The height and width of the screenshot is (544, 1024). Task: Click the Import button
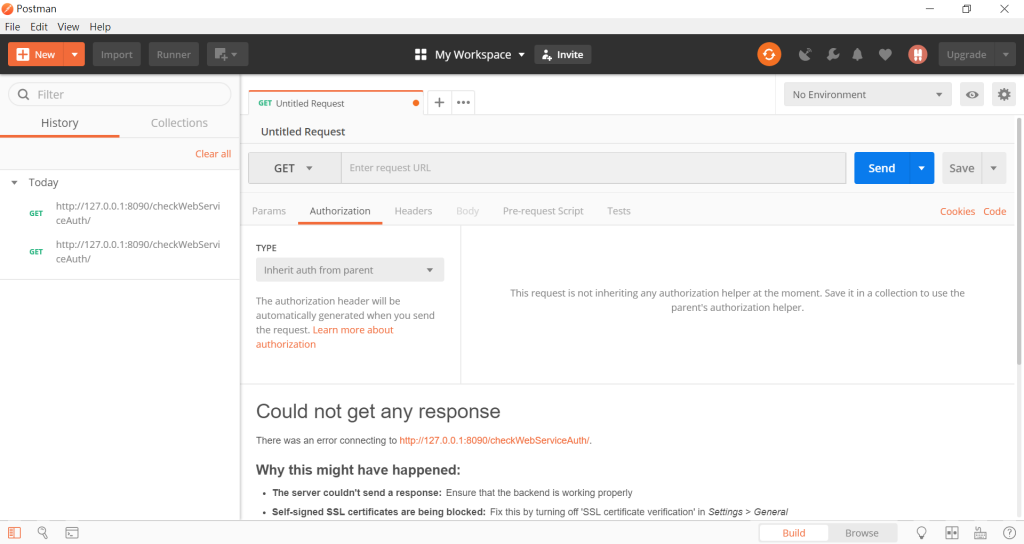(117, 54)
